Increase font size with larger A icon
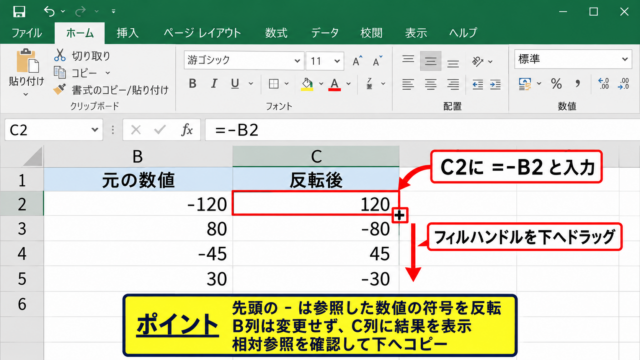 [x=357, y=61]
